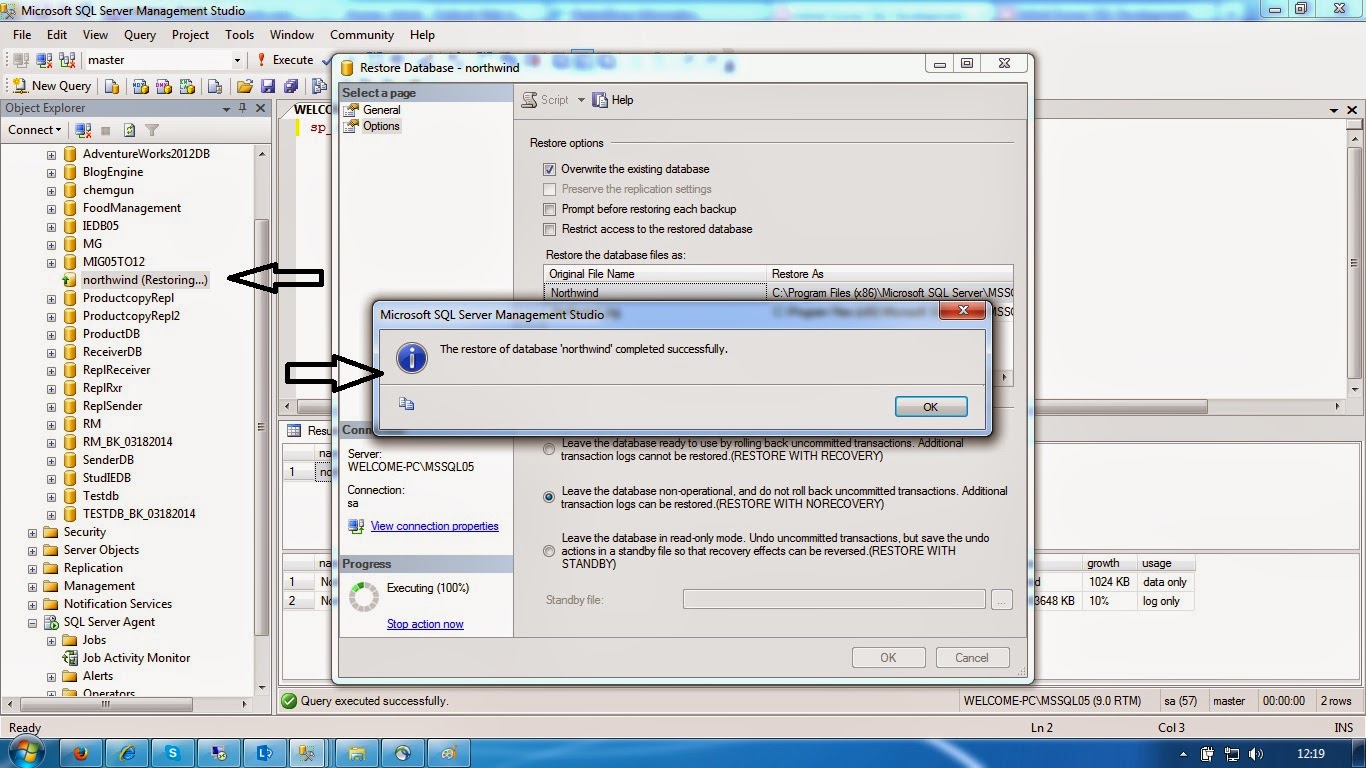Select RESTORE WITH STANDBY radio option

(548, 551)
